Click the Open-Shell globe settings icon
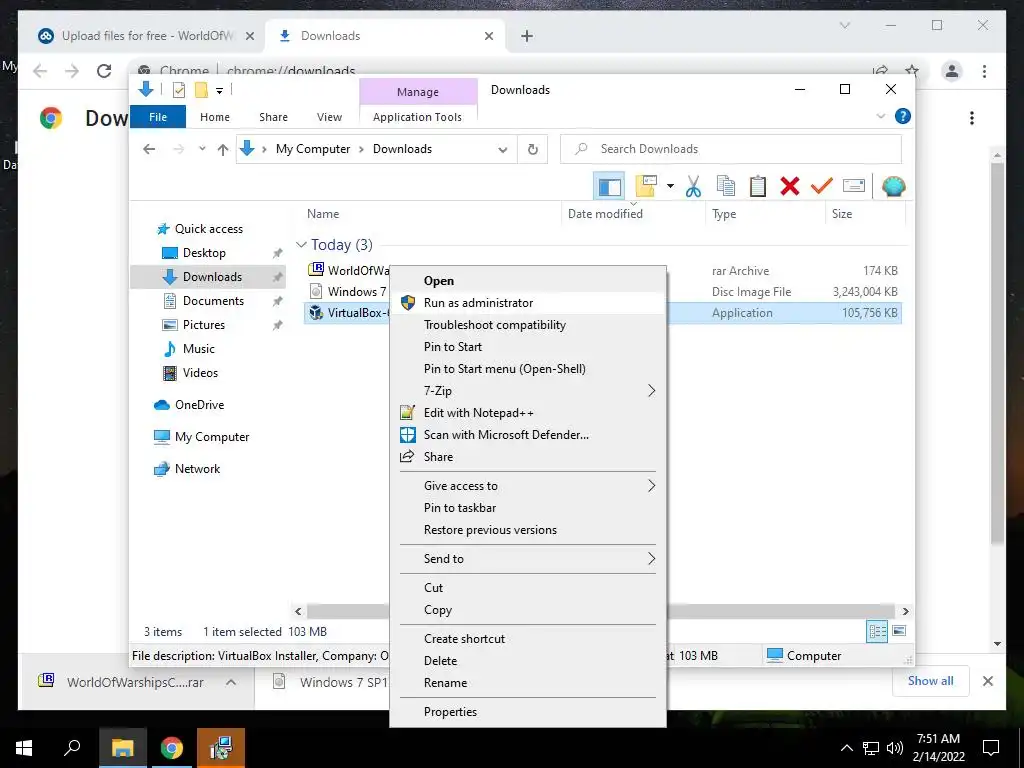The width and height of the screenshot is (1024, 768). [x=893, y=187]
